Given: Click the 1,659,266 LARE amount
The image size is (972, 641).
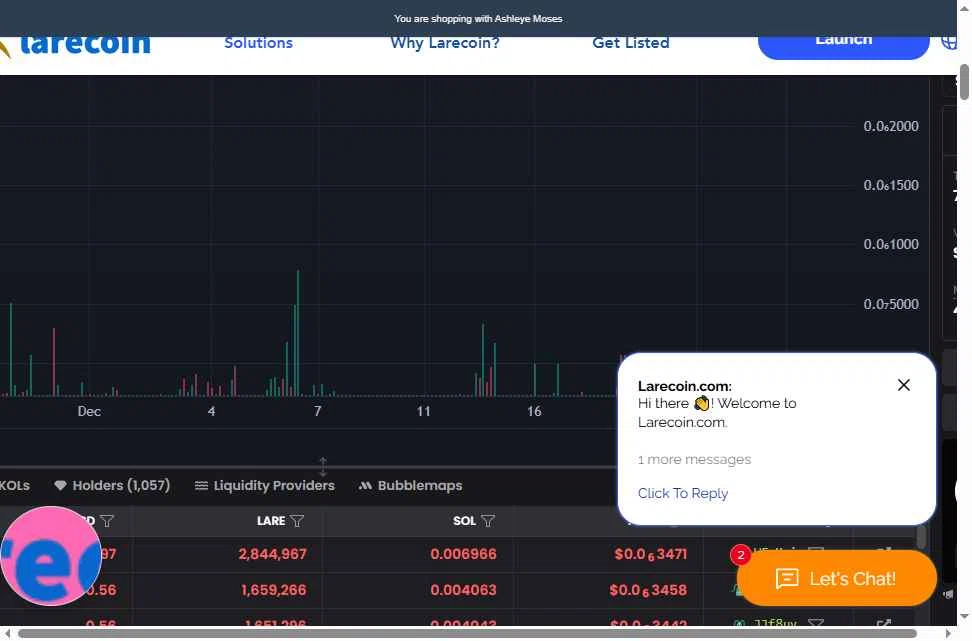Looking at the screenshot, I should click(273, 590).
